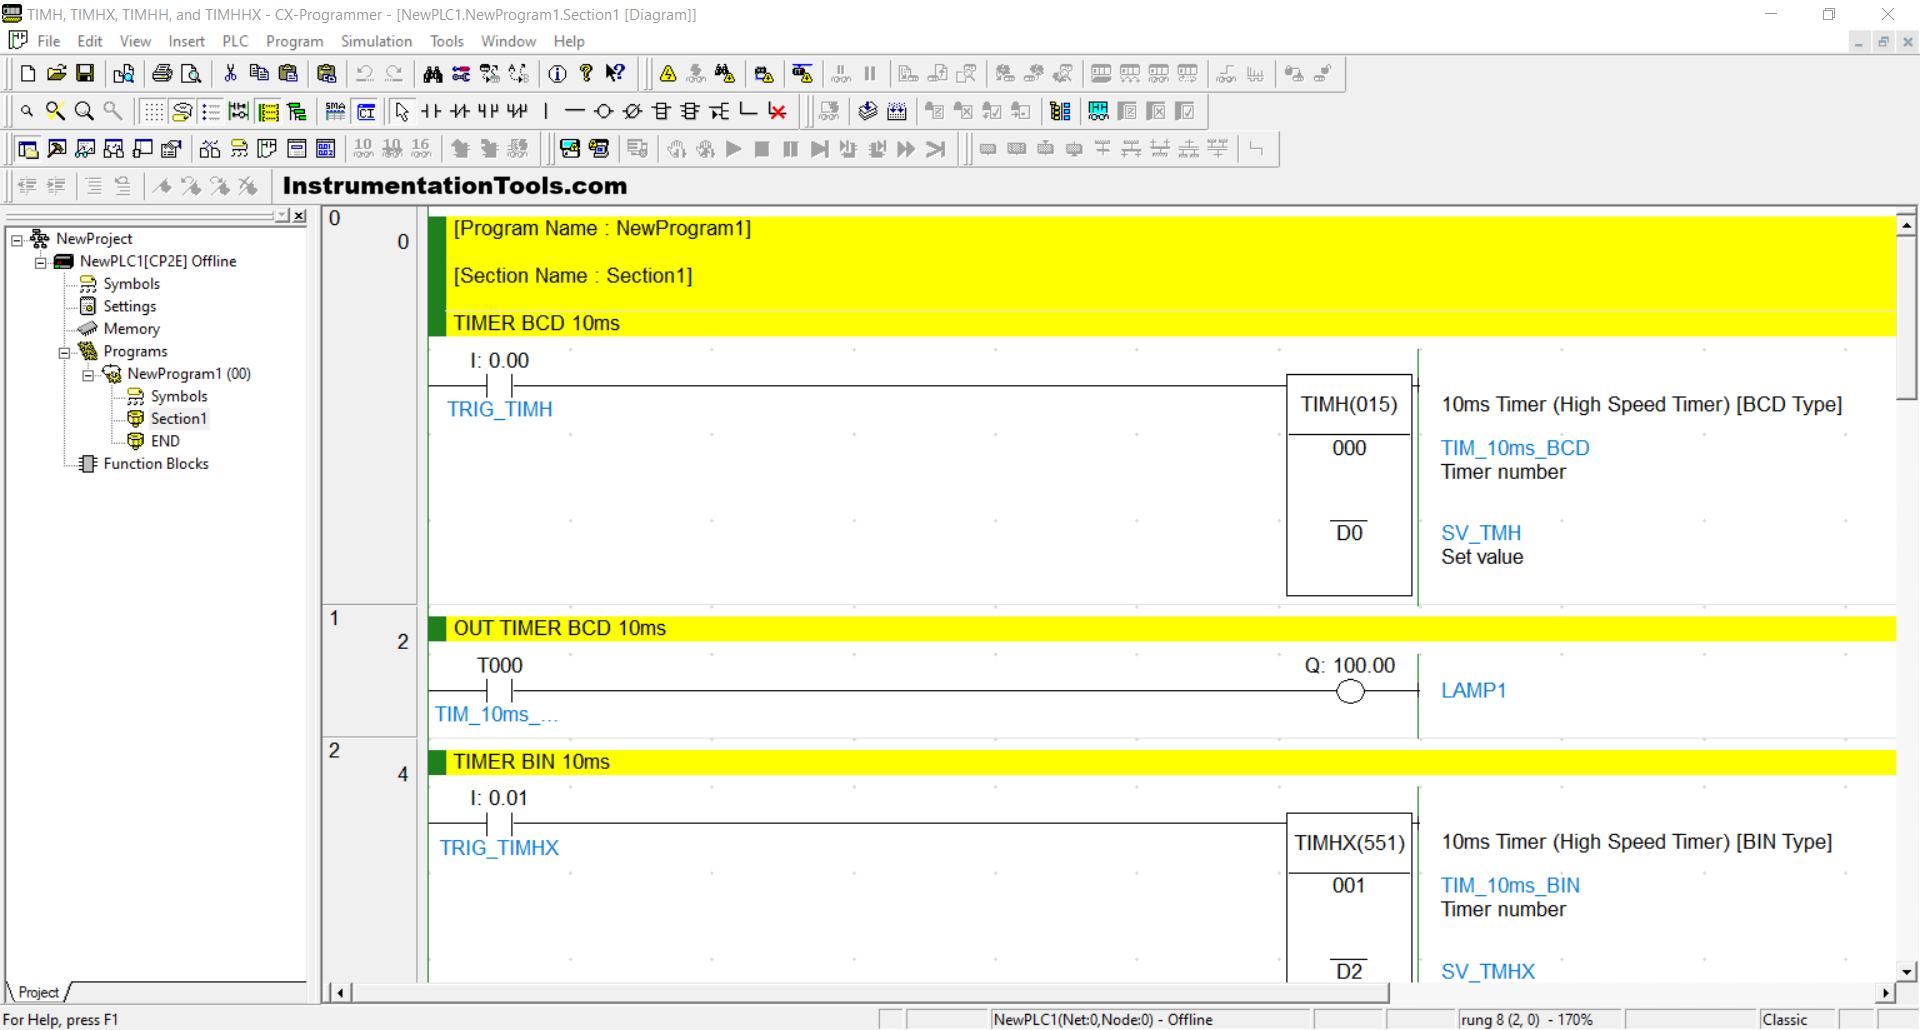1920x1030 pixels.
Task: Insert a new vertical line
Action: pyautogui.click(x=546, y=111)
